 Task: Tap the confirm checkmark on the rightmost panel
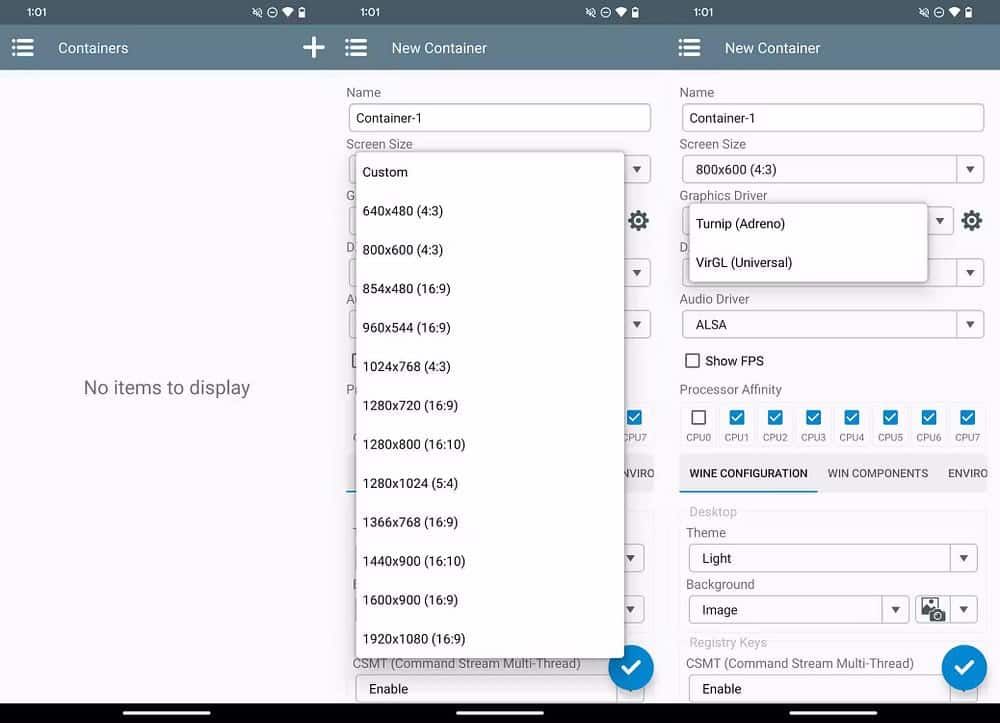pyautogui.click(x=964, y=667)
